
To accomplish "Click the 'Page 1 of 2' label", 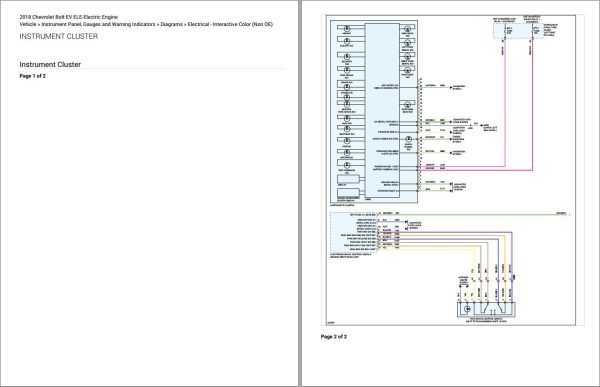I will (x=33, y=76).
